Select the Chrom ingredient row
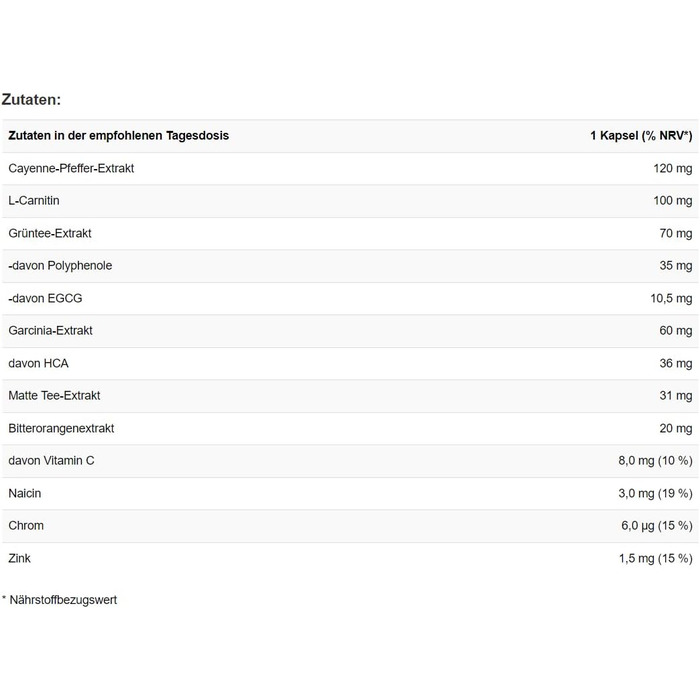The image size is (700, 700). point(26,525)
